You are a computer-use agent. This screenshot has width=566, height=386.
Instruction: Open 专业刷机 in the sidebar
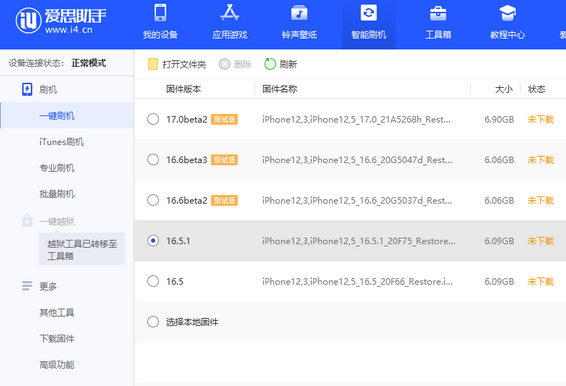pos(57,168)
